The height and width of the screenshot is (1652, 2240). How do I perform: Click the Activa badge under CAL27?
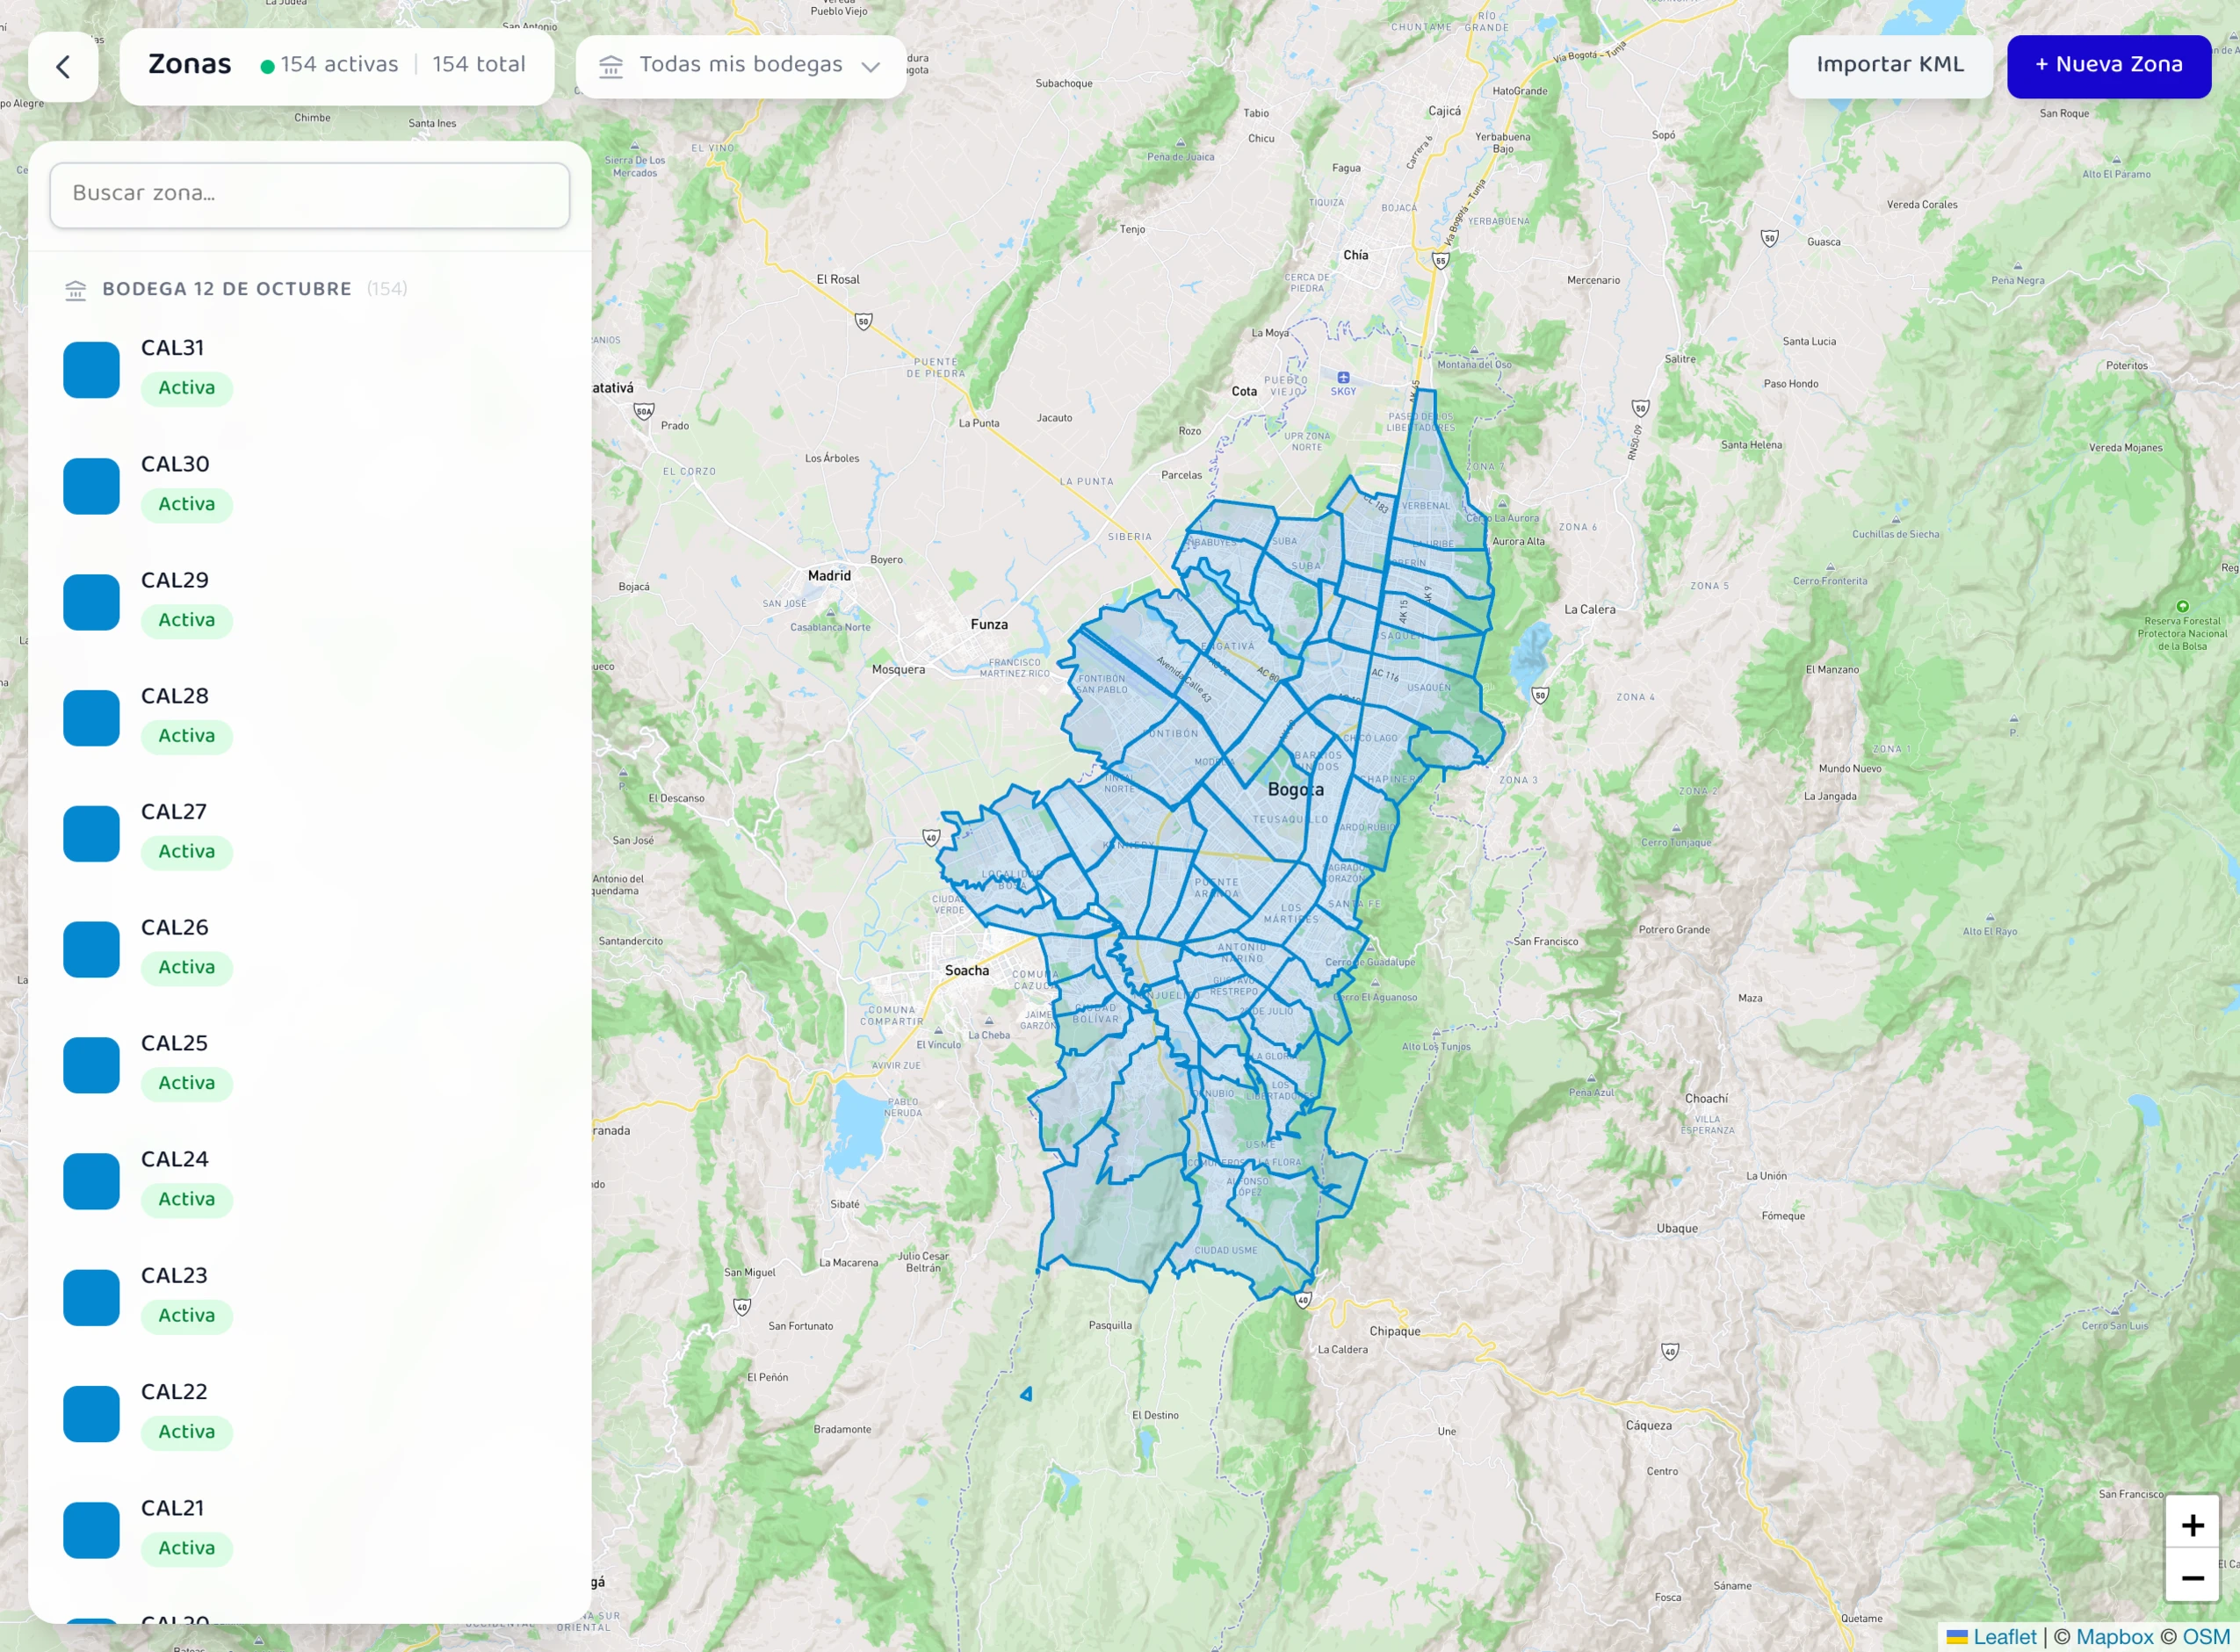(187, 852)
